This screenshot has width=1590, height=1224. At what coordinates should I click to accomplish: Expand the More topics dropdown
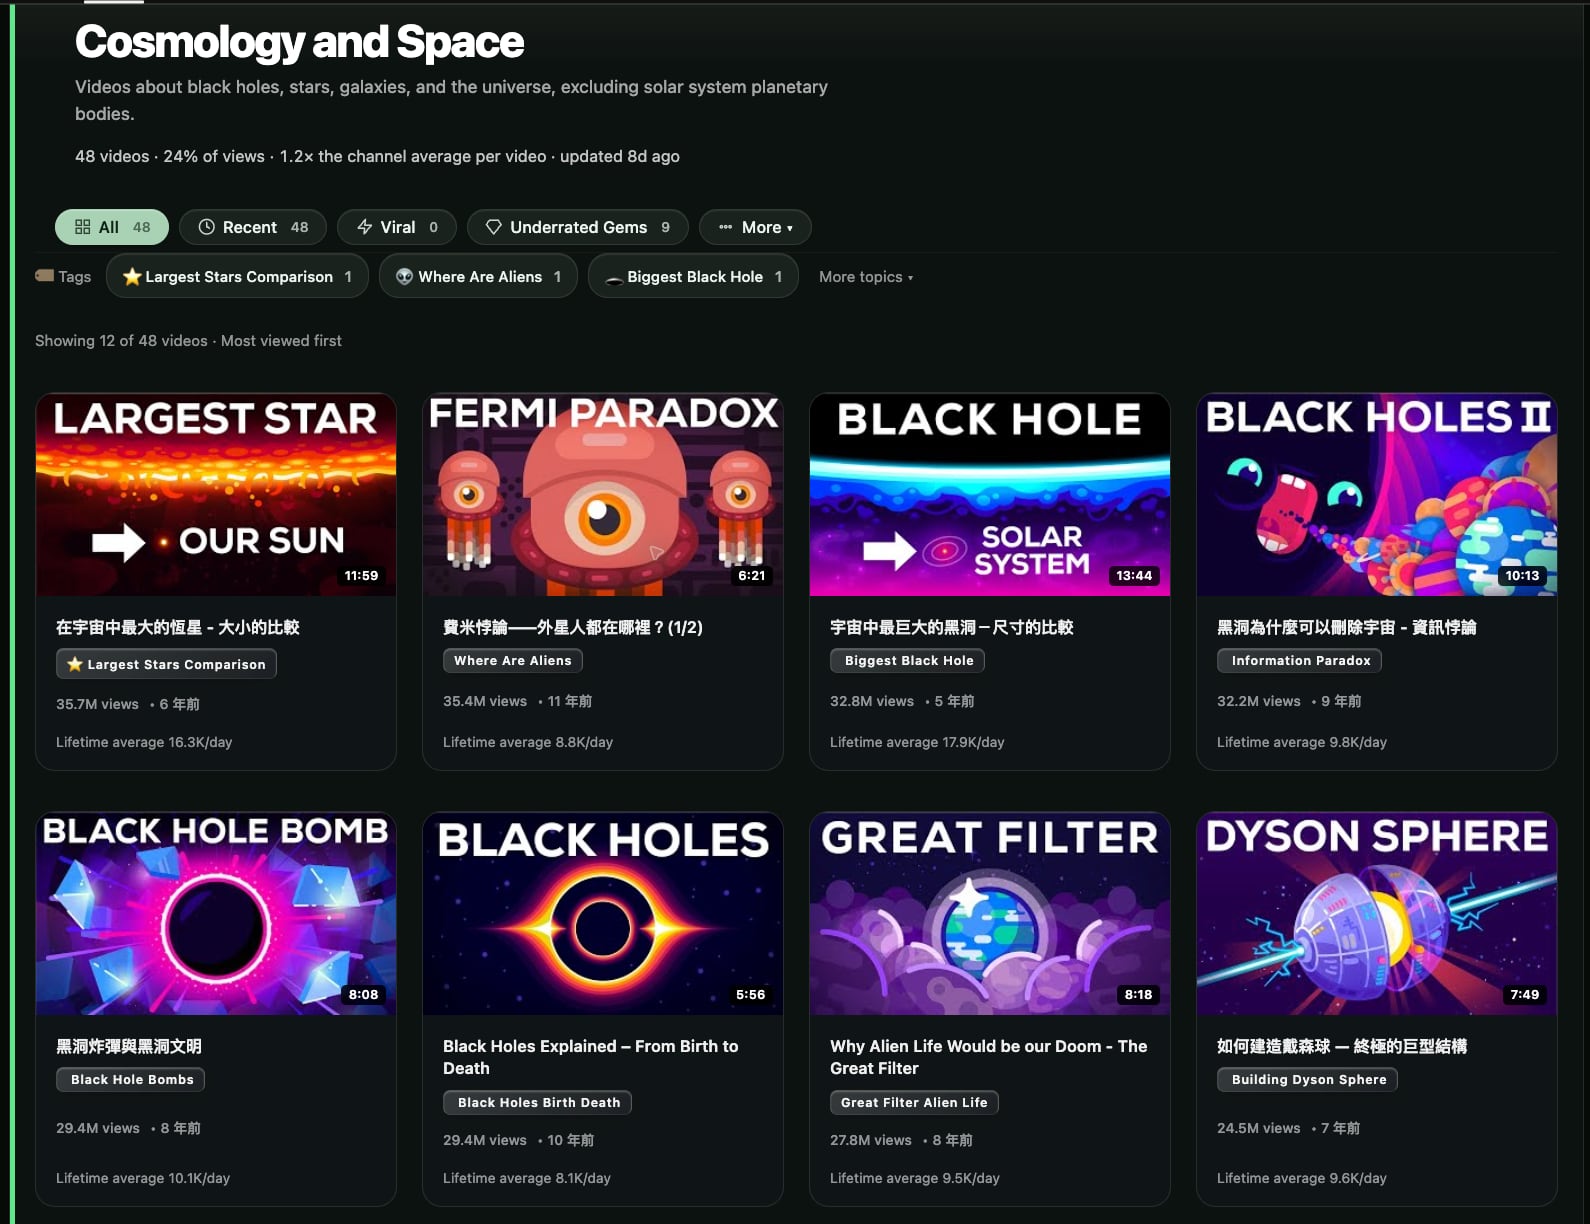[866, 277]
